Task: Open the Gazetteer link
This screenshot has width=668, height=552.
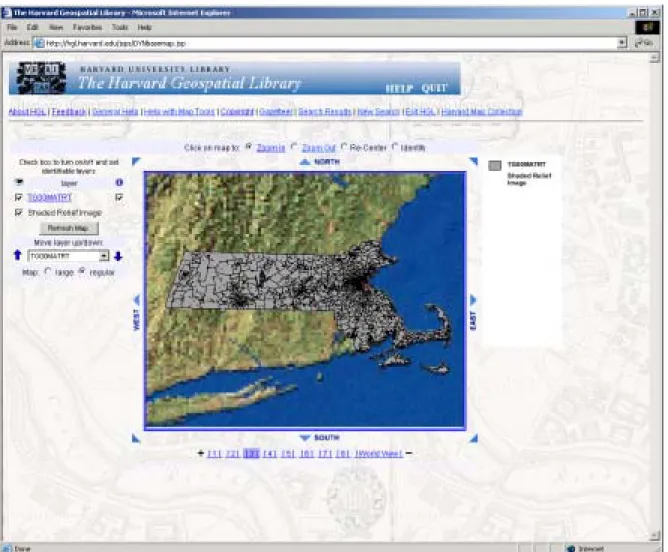Action: point(276,112)
